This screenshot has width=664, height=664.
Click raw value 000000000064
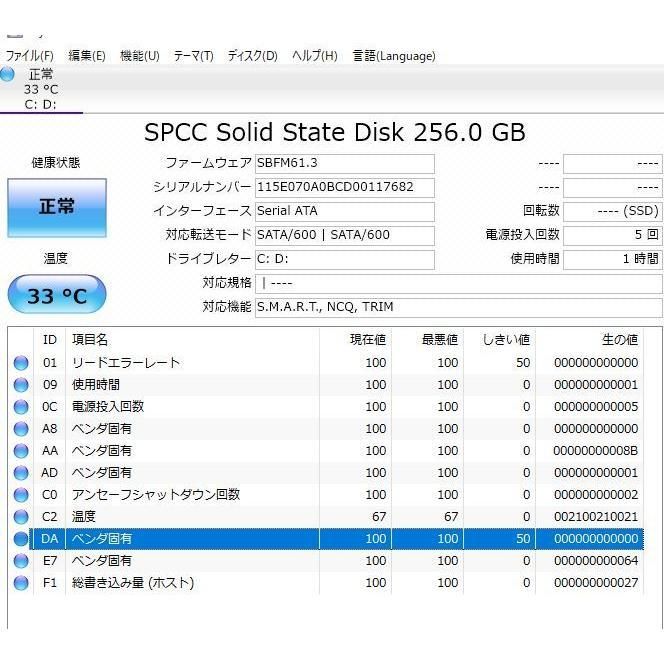(x=596, y=561)
